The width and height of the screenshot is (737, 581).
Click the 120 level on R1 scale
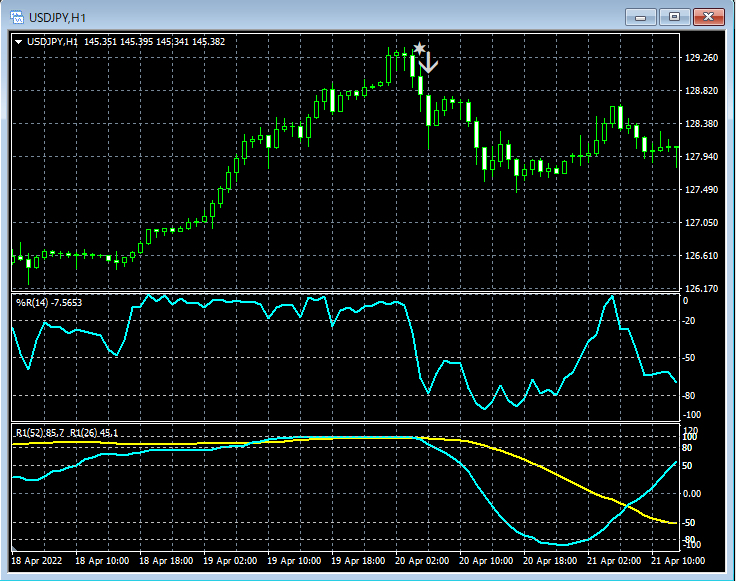click(x=691, y=430)
